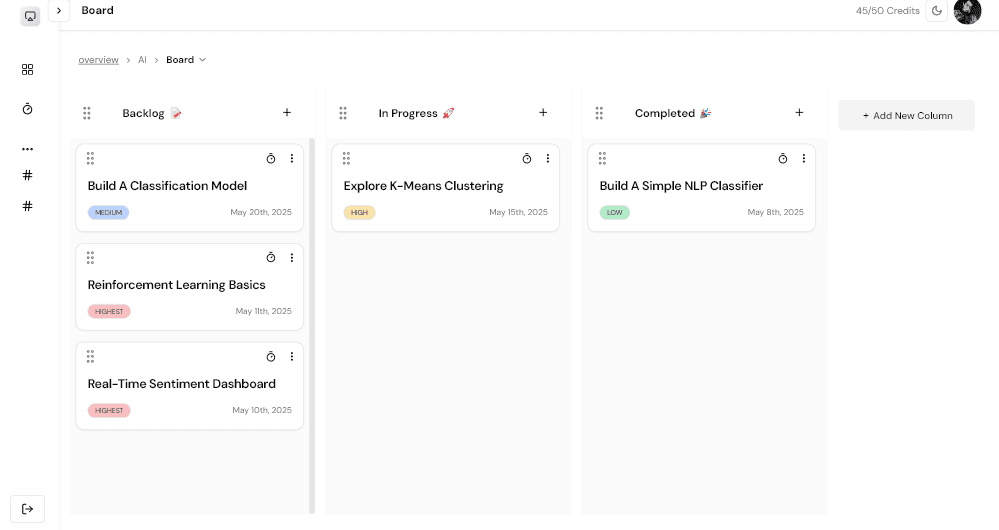The image size is (999, 530).
Task: Click the Completed column title
Action: tap(673, 113)
